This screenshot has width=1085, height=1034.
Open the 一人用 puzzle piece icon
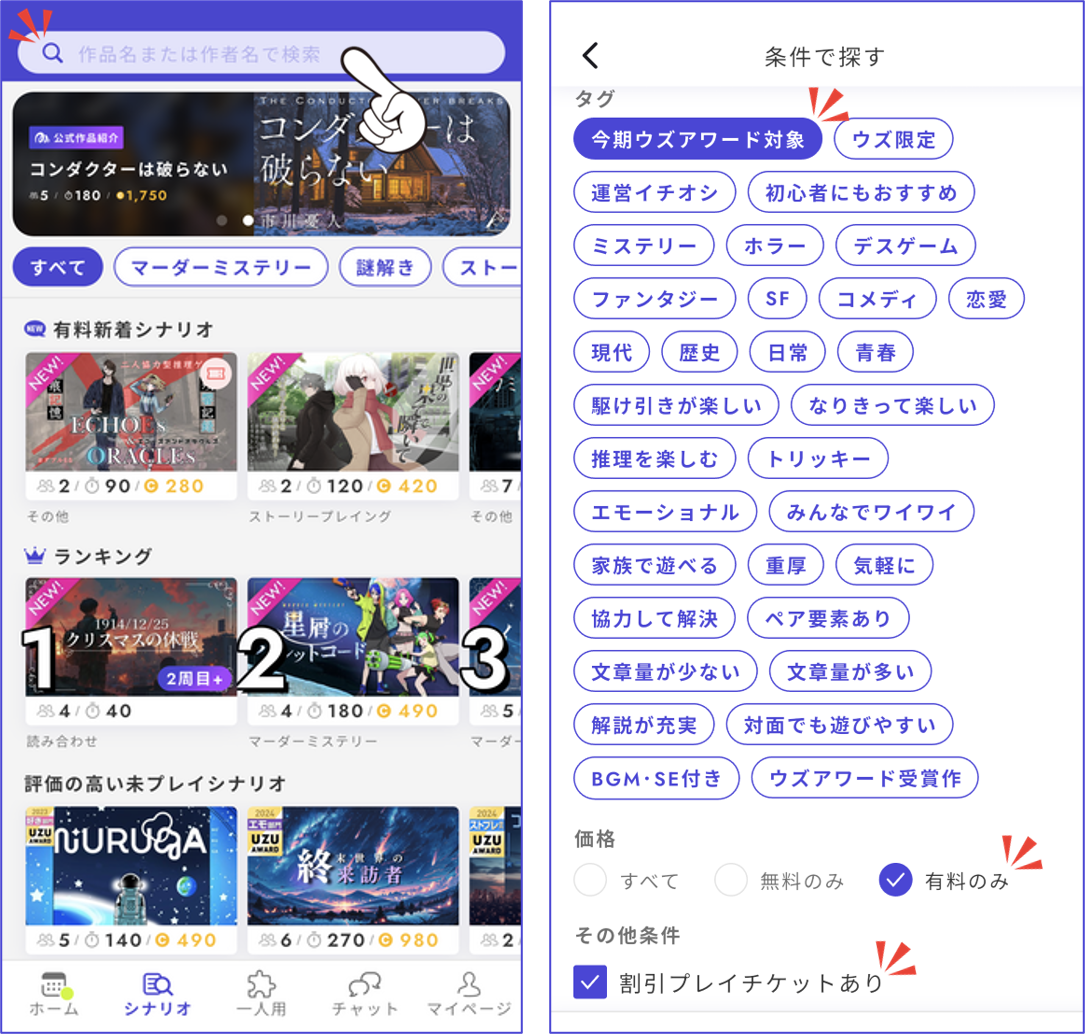click(261, 985)
